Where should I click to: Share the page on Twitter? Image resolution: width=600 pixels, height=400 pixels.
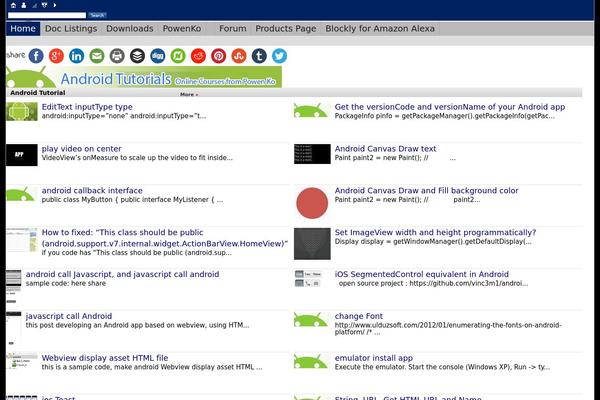[279, 56]
